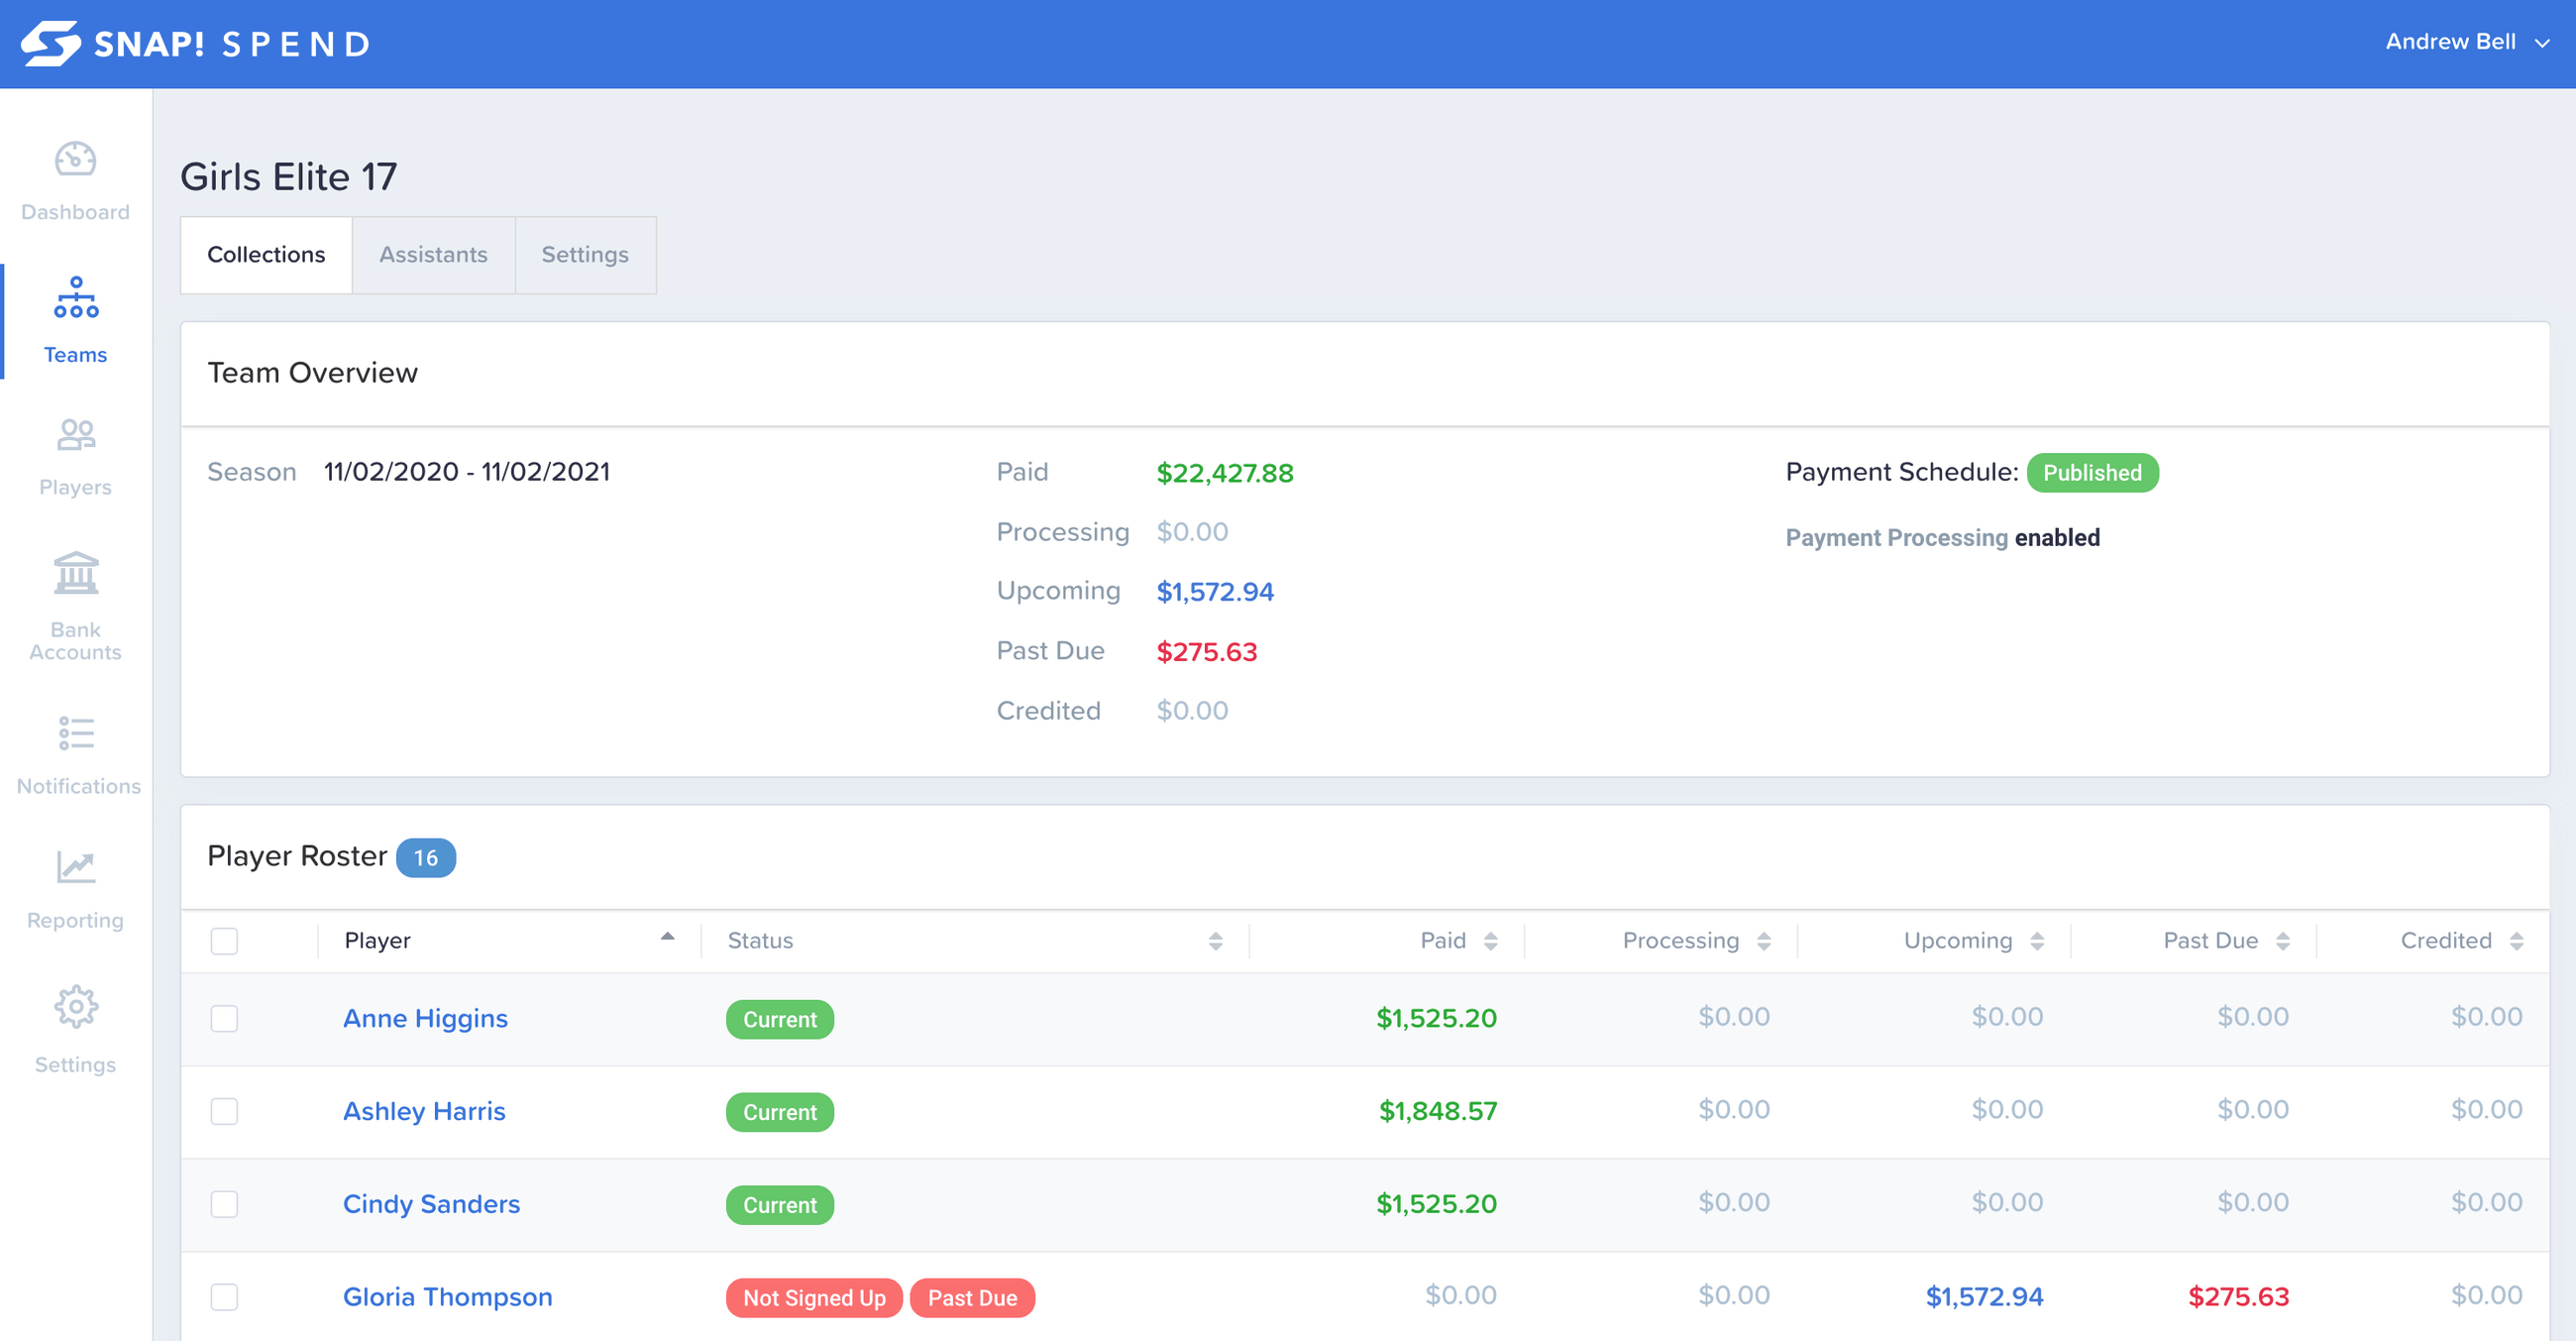Viewport: 2576px width, 1341px height.
Task: Select all players via header checkbox
Action: click(223, 941)
